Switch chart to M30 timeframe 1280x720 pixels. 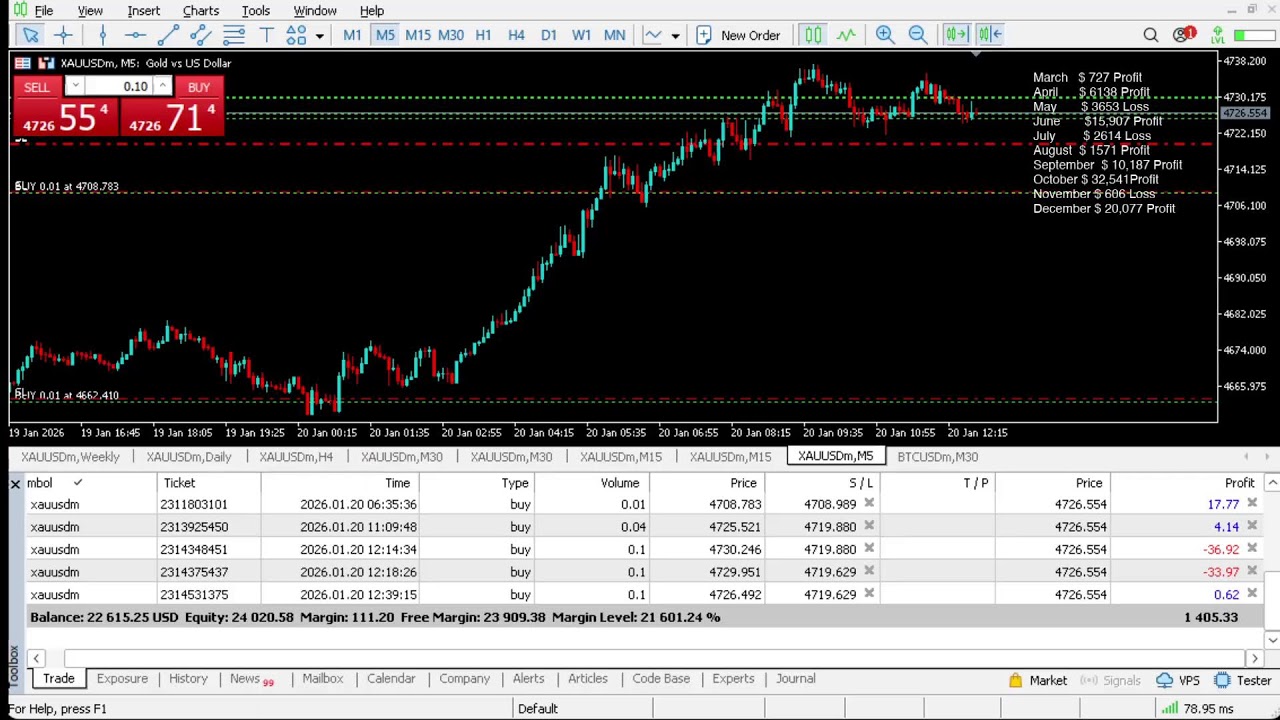coord(451,35)
